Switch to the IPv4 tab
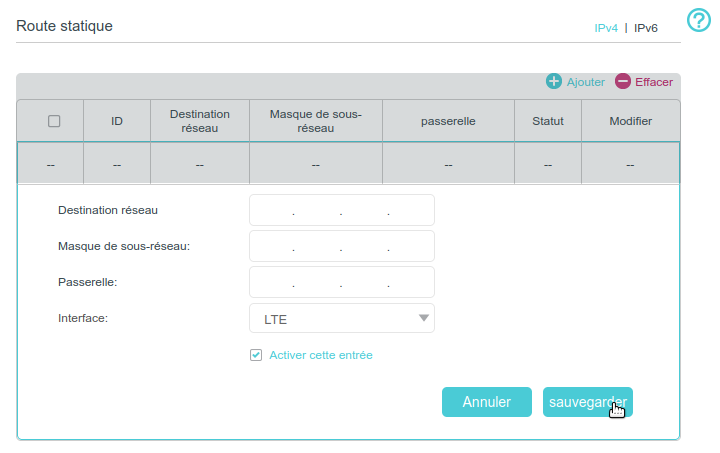720x453 pixels. point(606,28)
